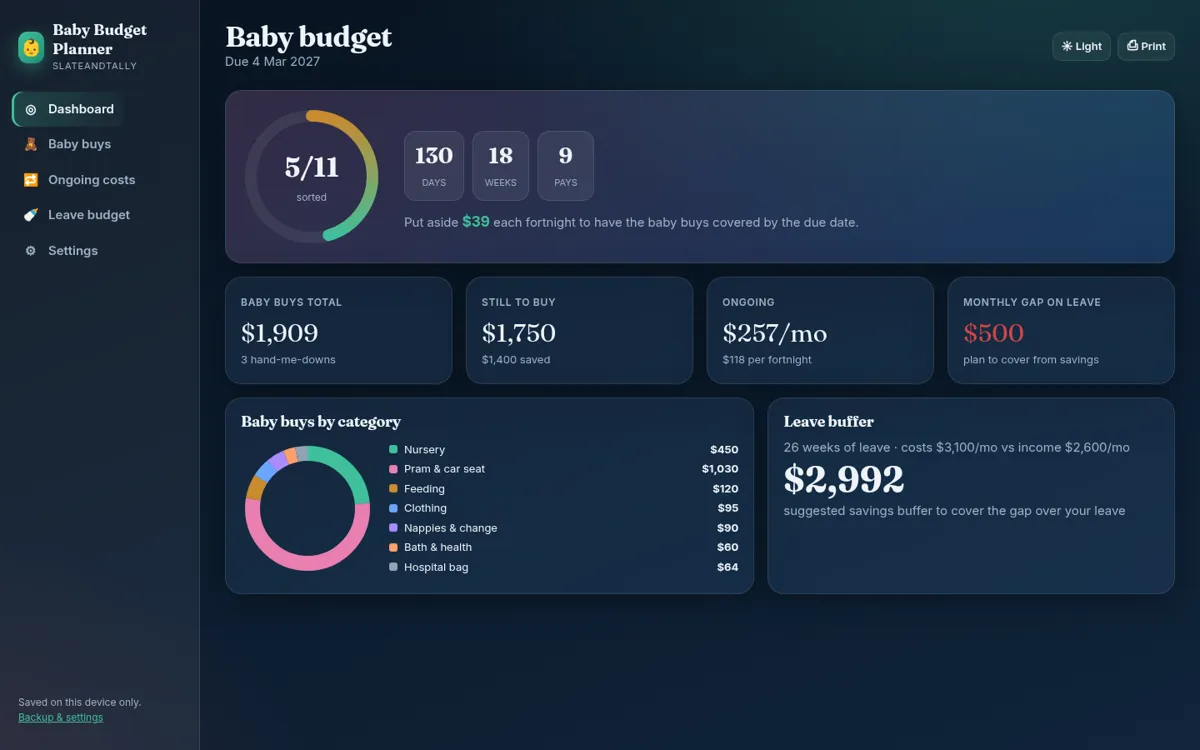The width and height of the screenshot is (1200, 750).
Task: Open the Baby Buys Total card
Action: [x=338, y=330]
